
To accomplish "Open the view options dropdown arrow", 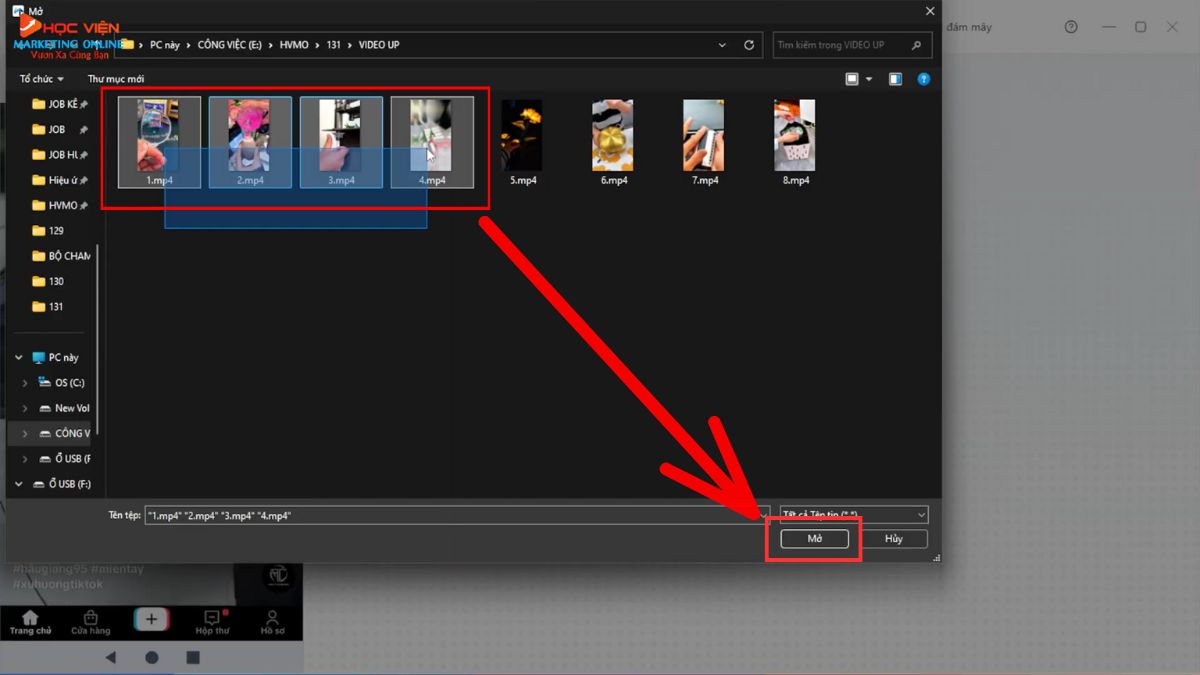I will point(869,79).
